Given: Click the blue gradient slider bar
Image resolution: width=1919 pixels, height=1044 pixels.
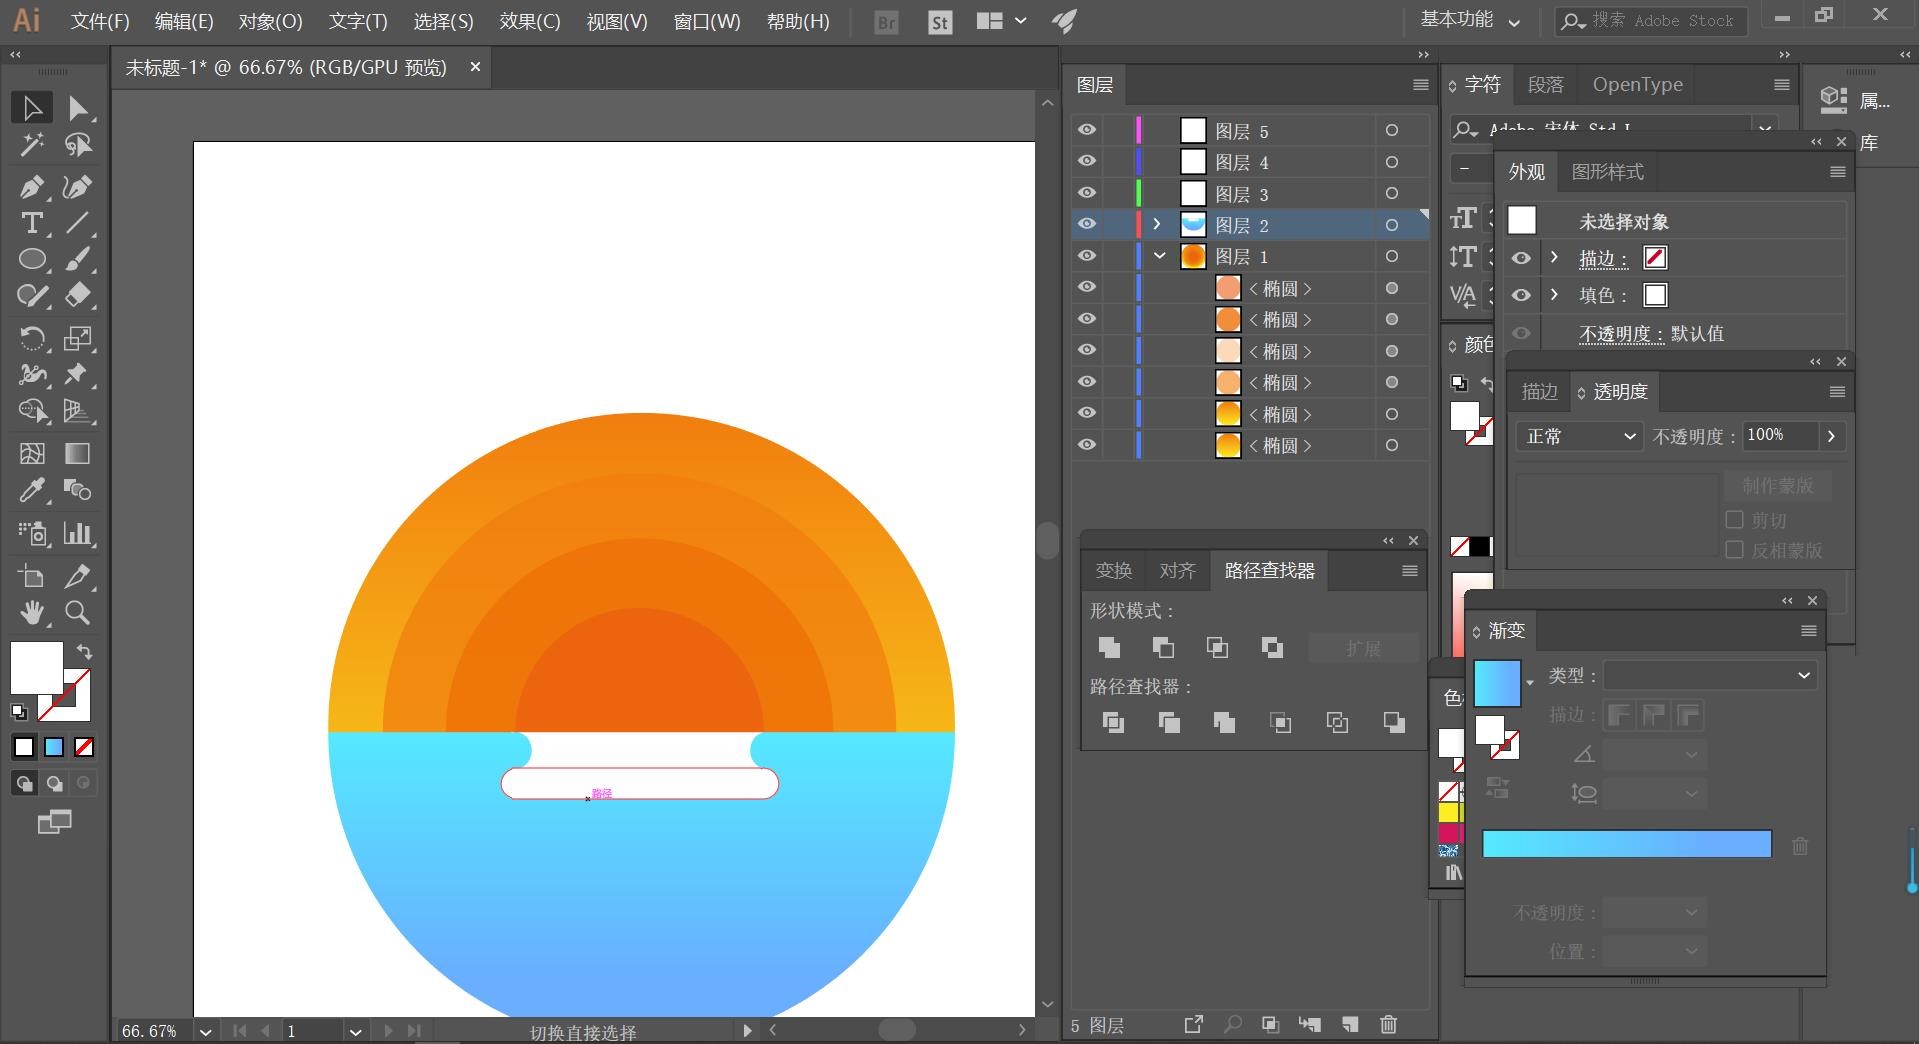Looking at the screenshot, I should click(1626, 844).
